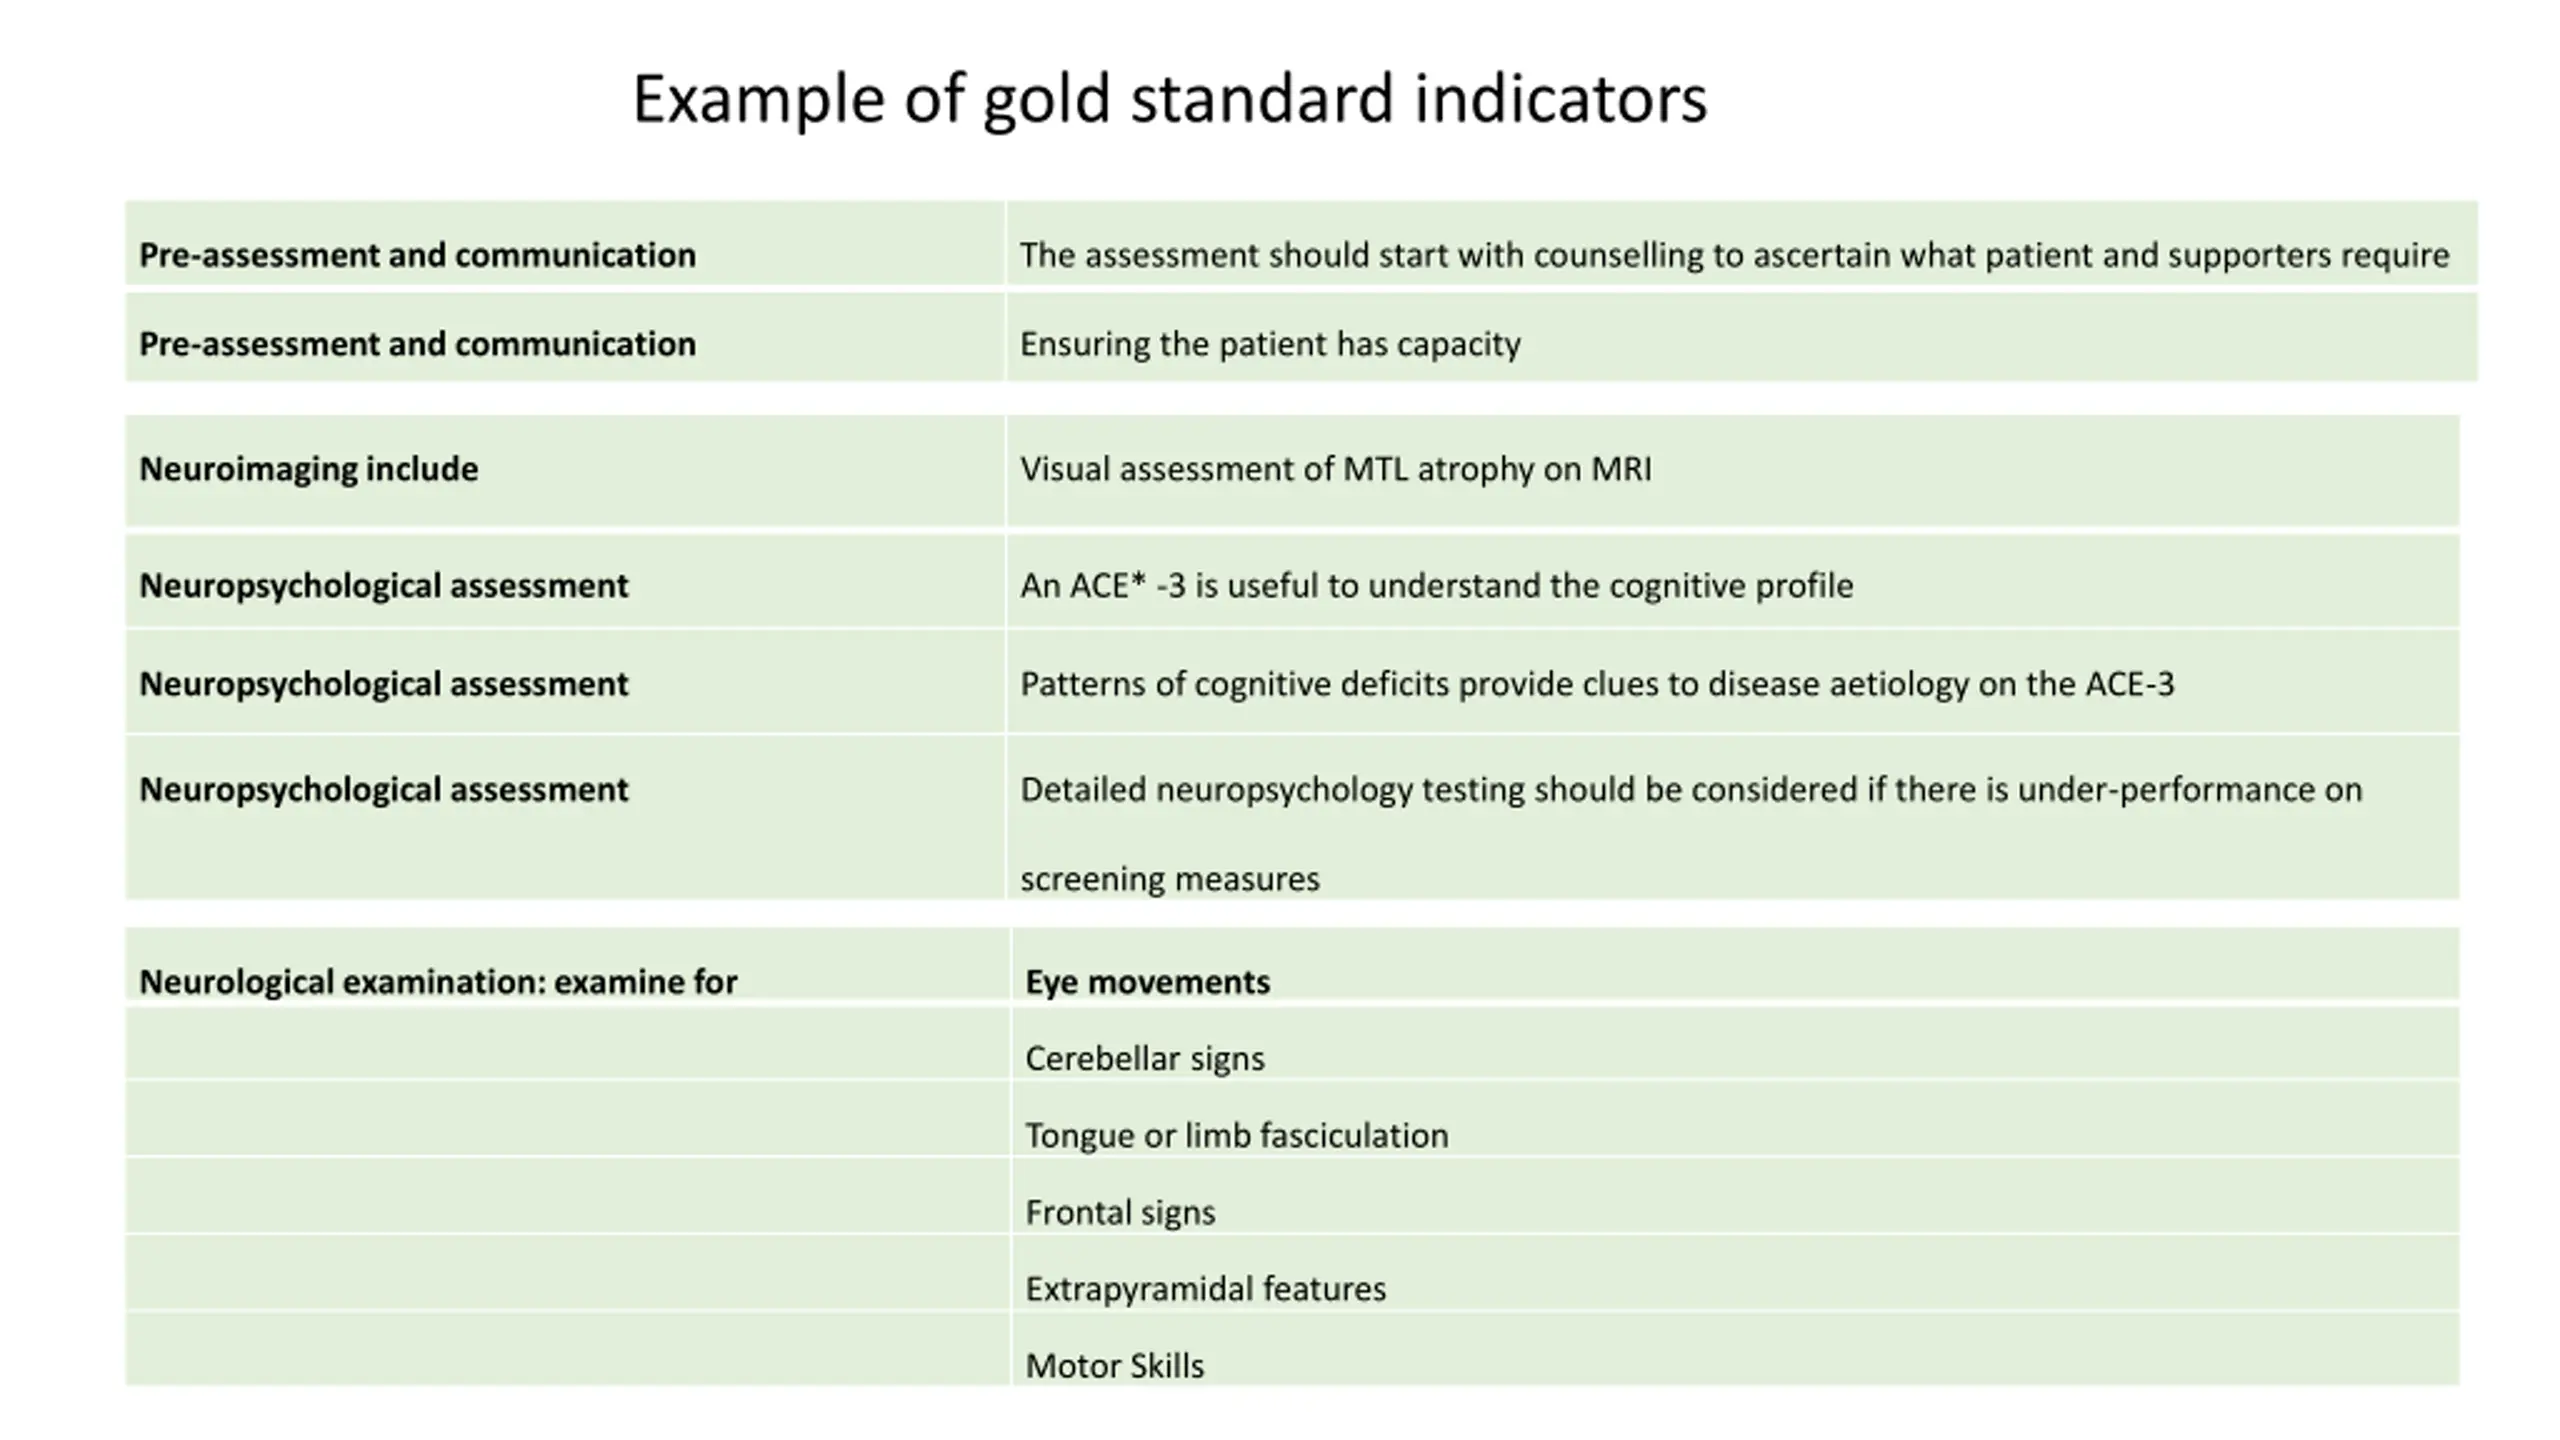Click the 'Neuroimaging include' row label

[x=308, y=469]
